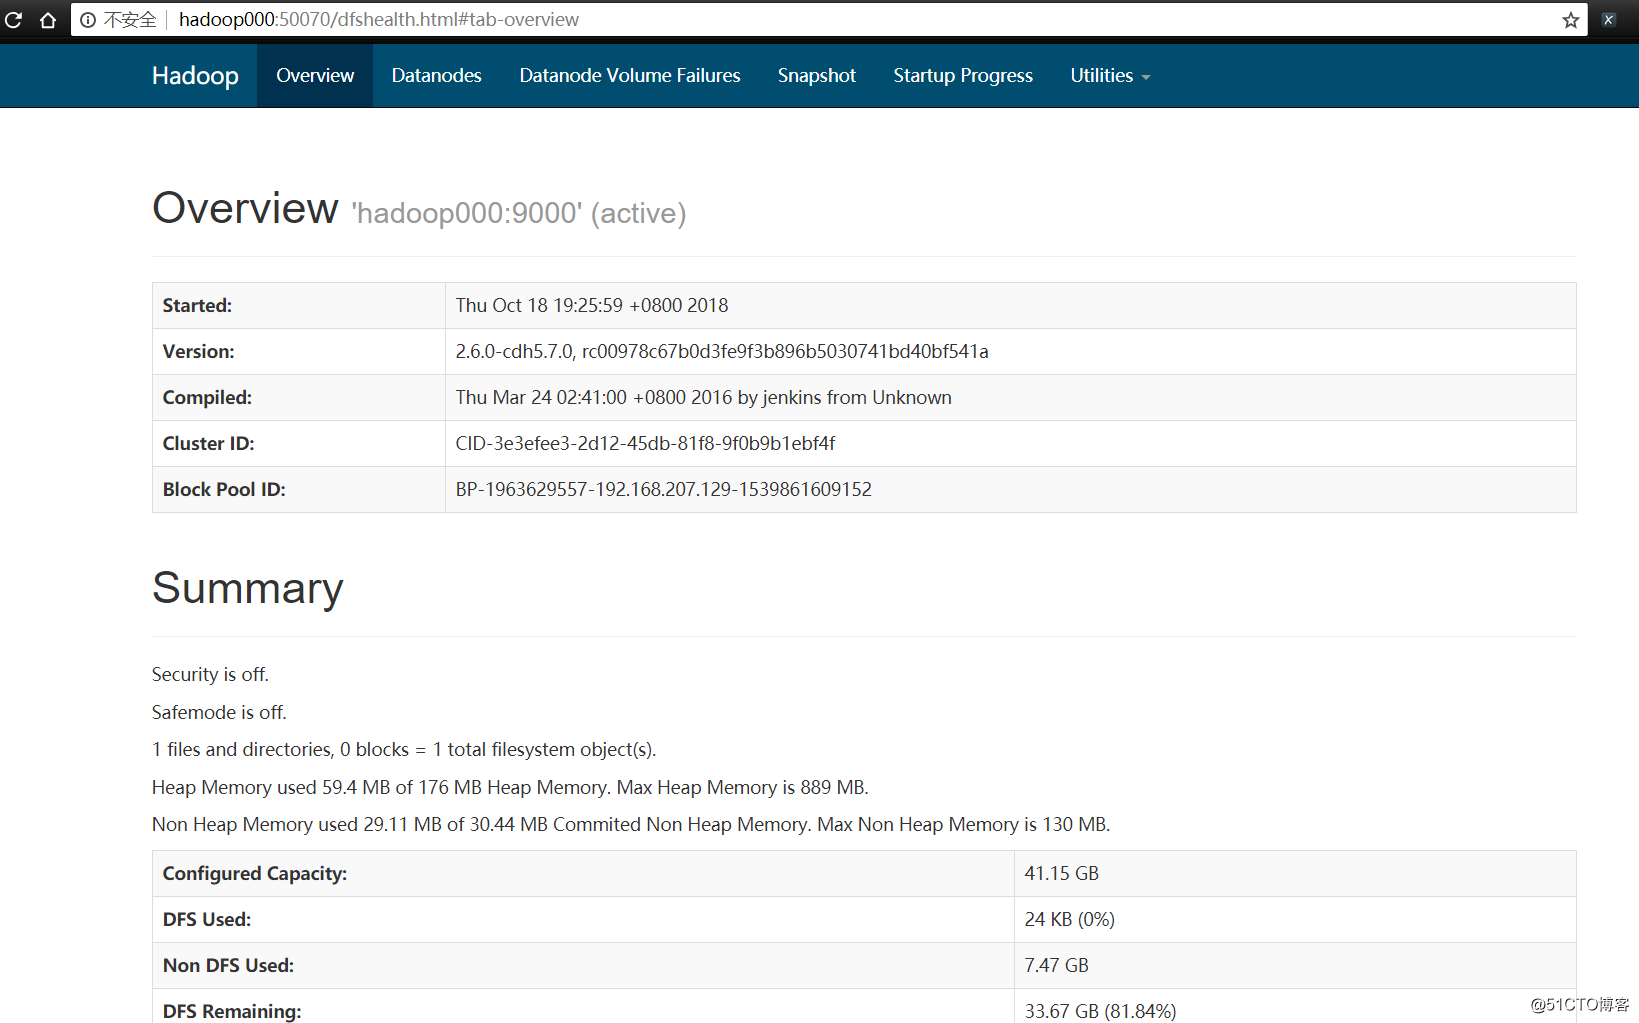Click the site info icon in address bar
Image resolution: width=1639 pixels, height=1023 pixels.
click(88, 20)
